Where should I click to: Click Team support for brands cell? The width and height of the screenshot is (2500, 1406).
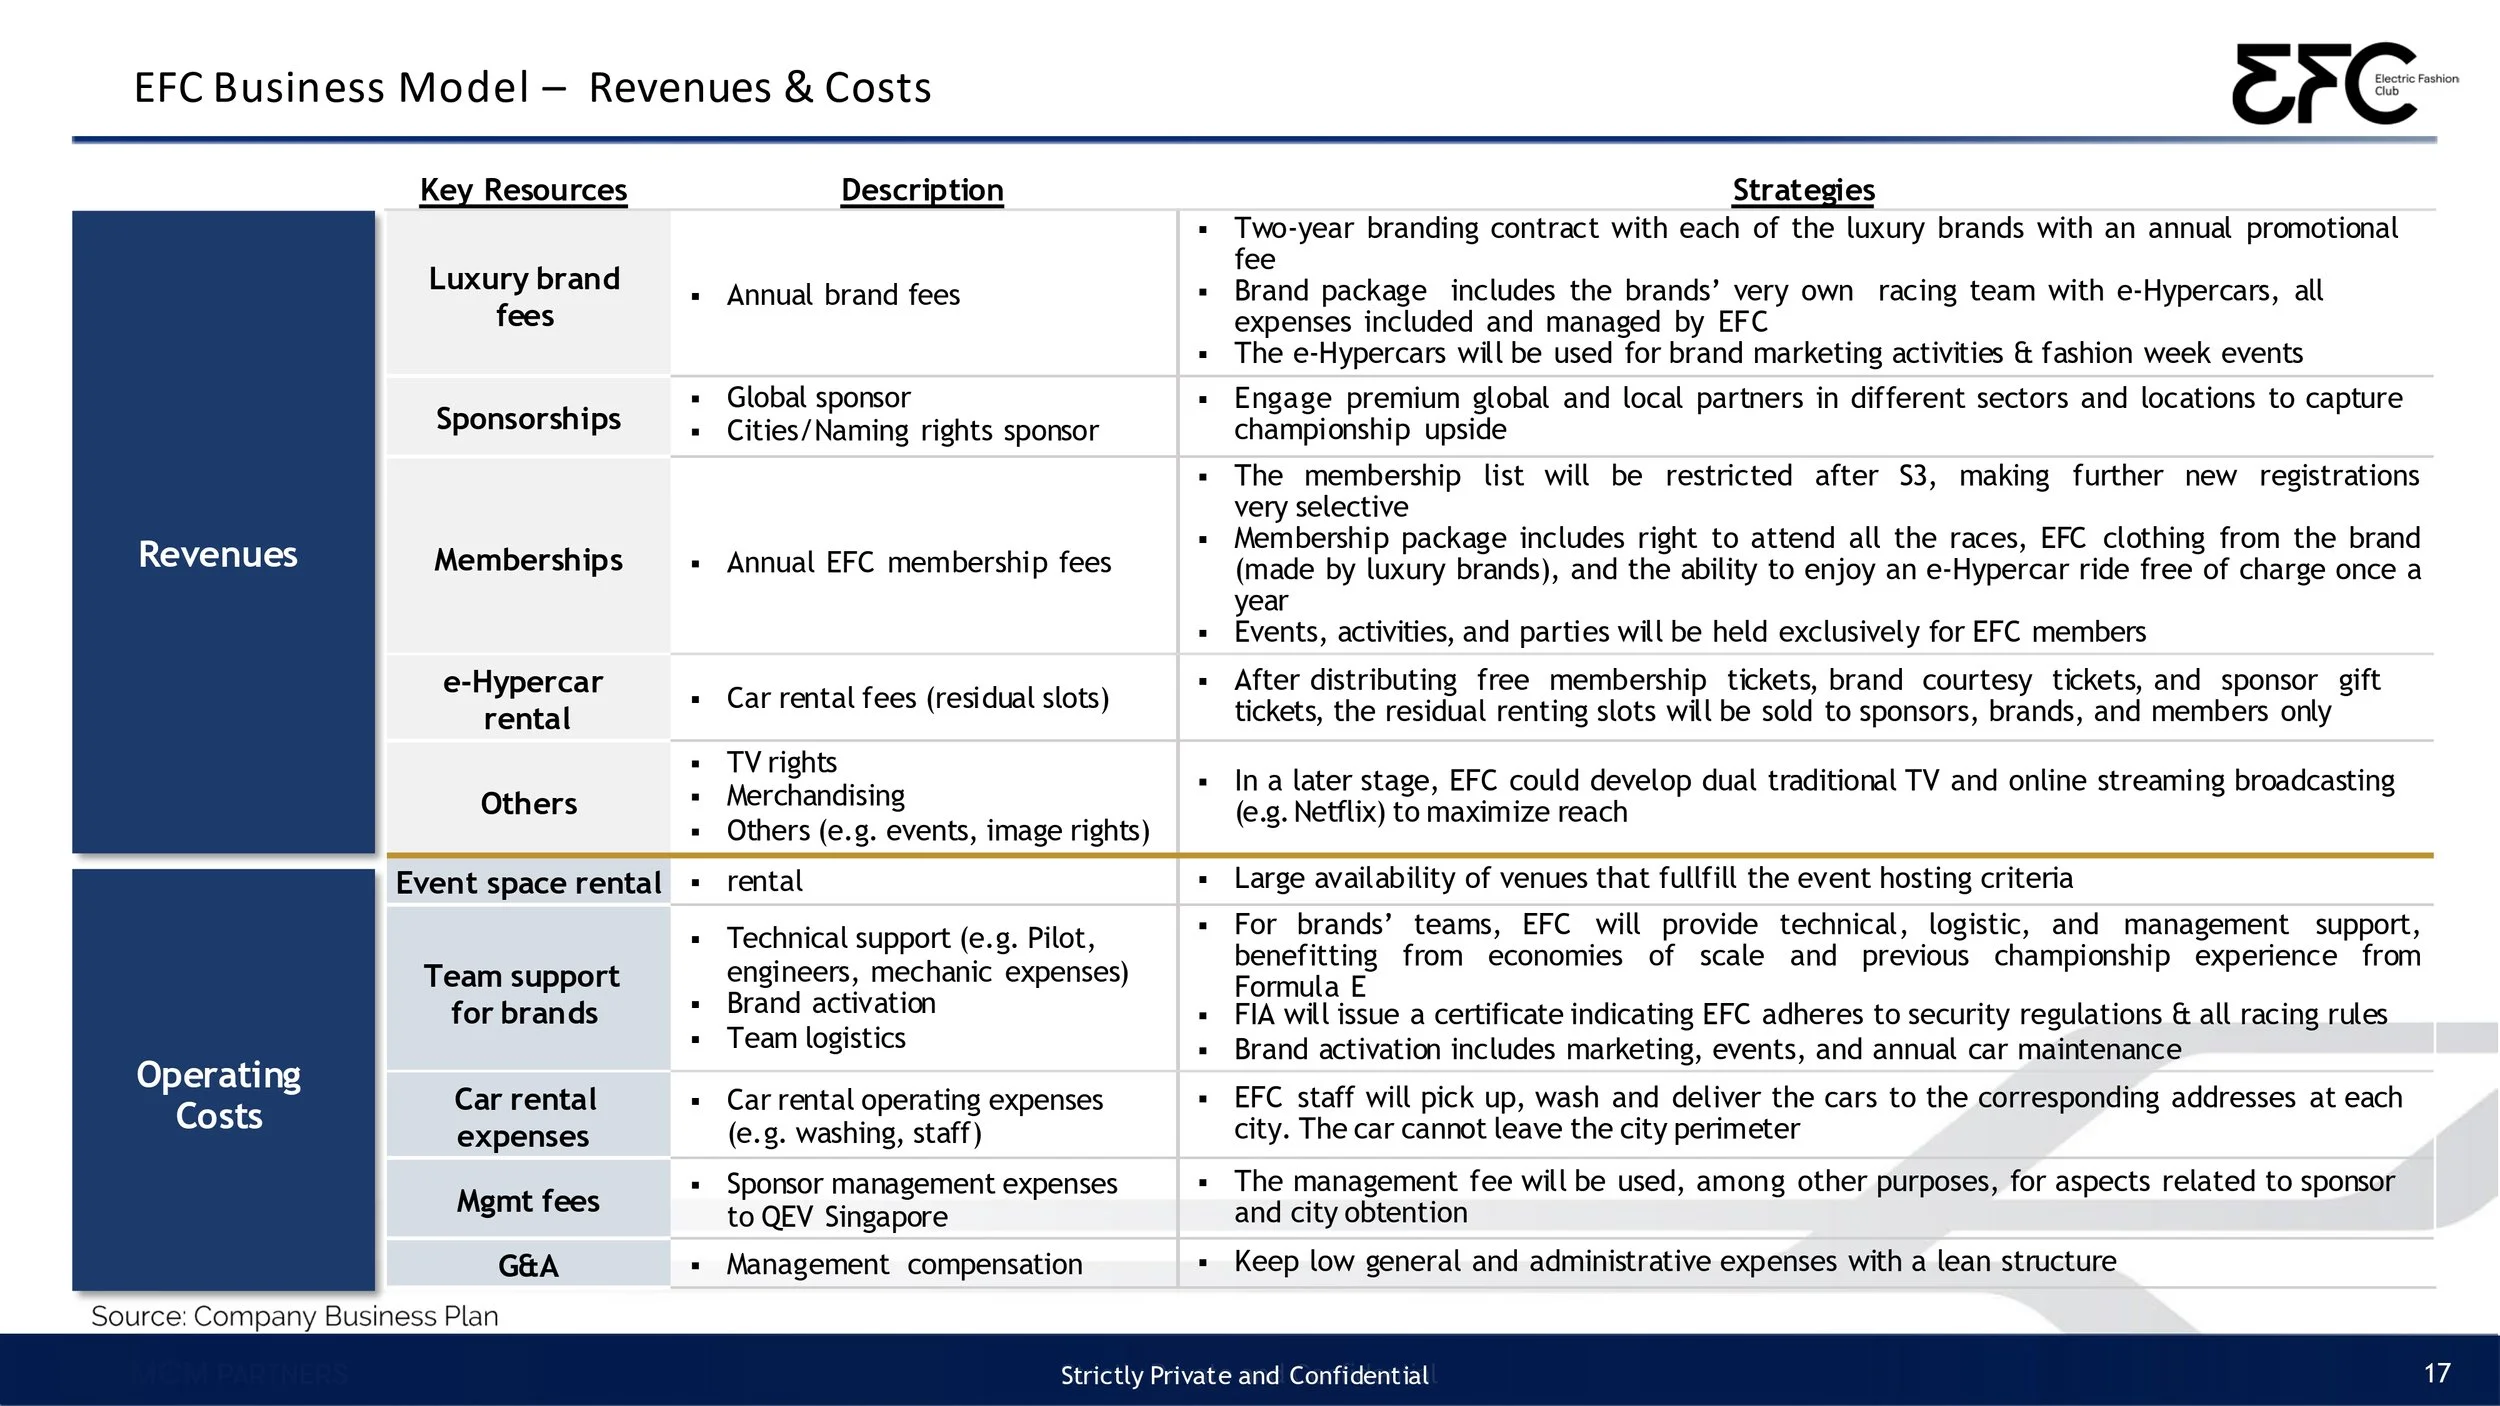523,994
